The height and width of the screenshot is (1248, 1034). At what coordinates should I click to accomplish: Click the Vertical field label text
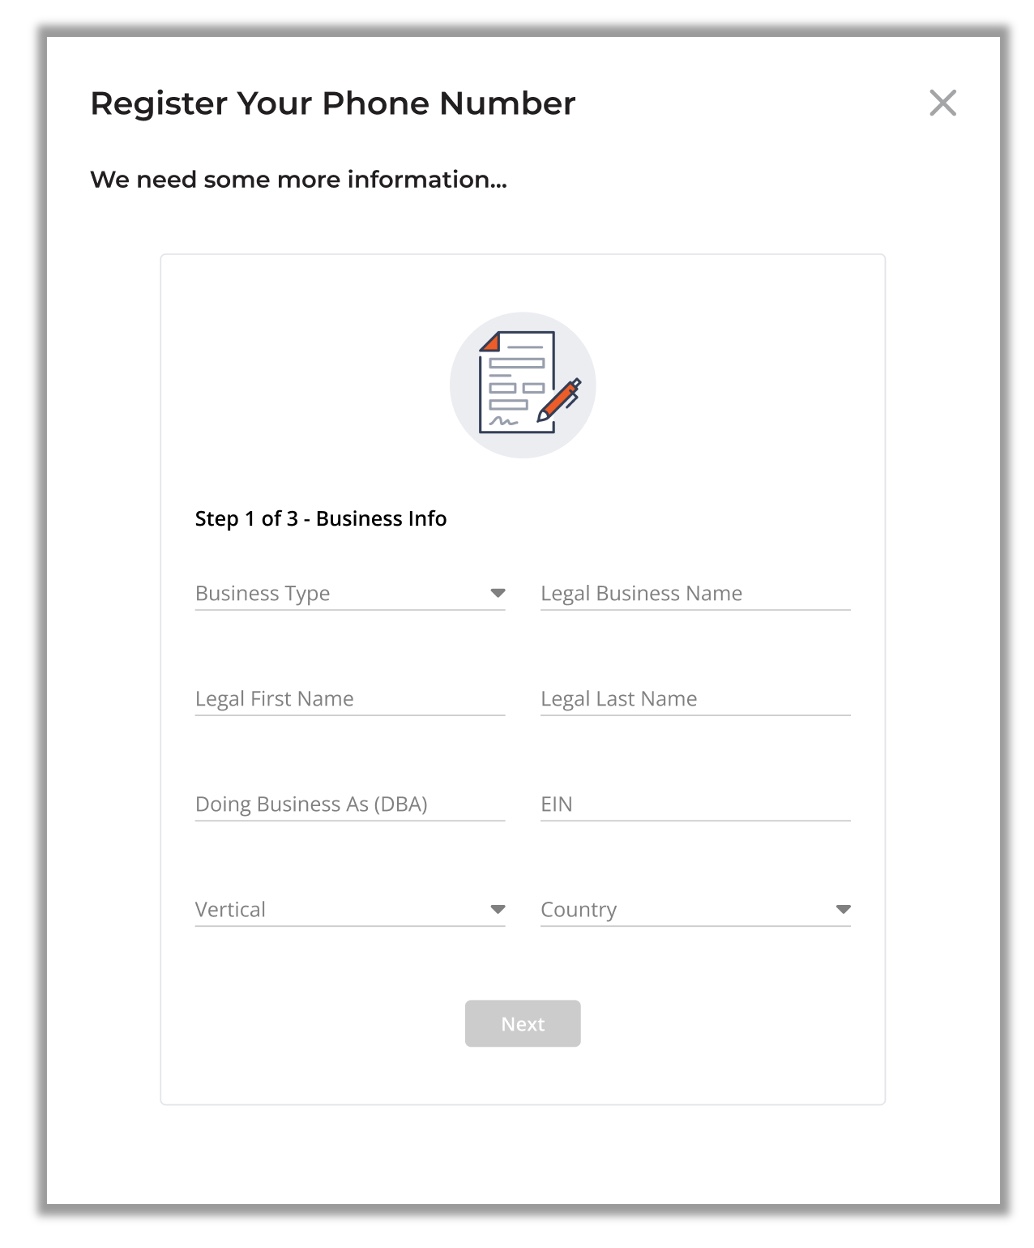click(230, 909)
